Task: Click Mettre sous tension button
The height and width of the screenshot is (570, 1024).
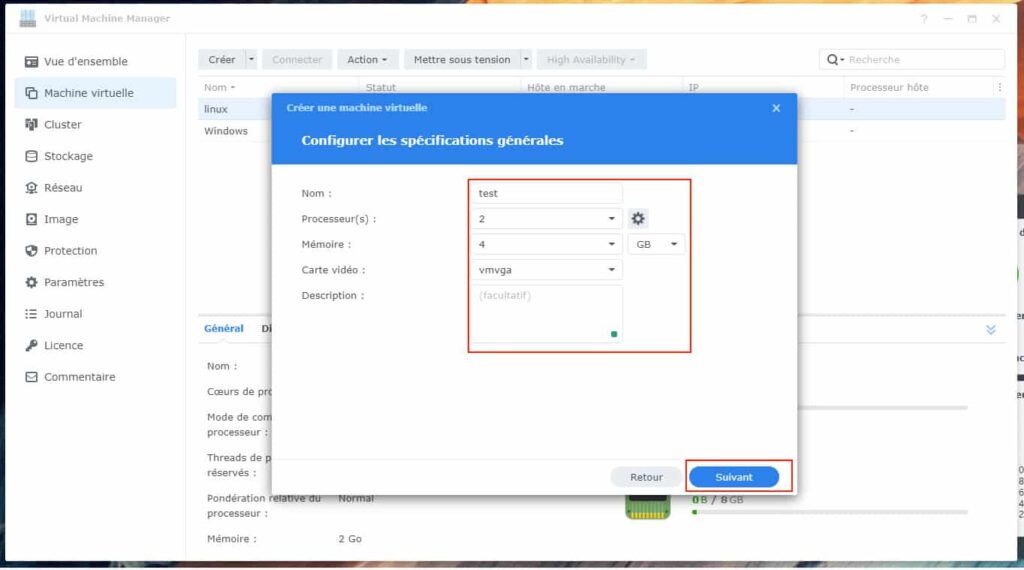Action: pyautogui.click(x=462, y=59)
